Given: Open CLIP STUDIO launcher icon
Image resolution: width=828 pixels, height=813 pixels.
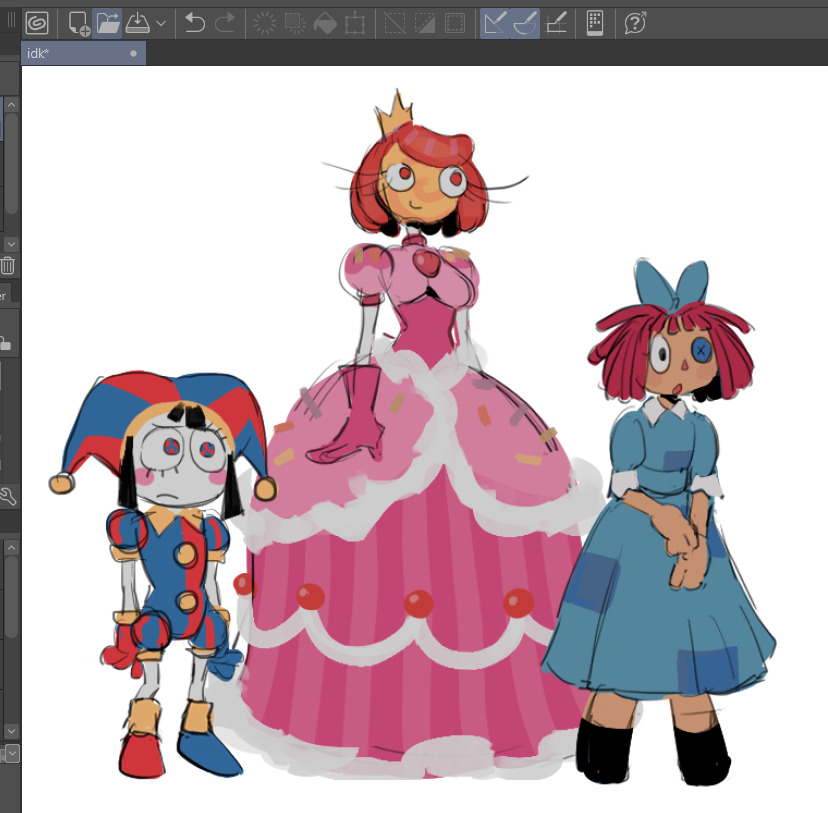Looking at the screenshot, I should (x=37, y=23).
